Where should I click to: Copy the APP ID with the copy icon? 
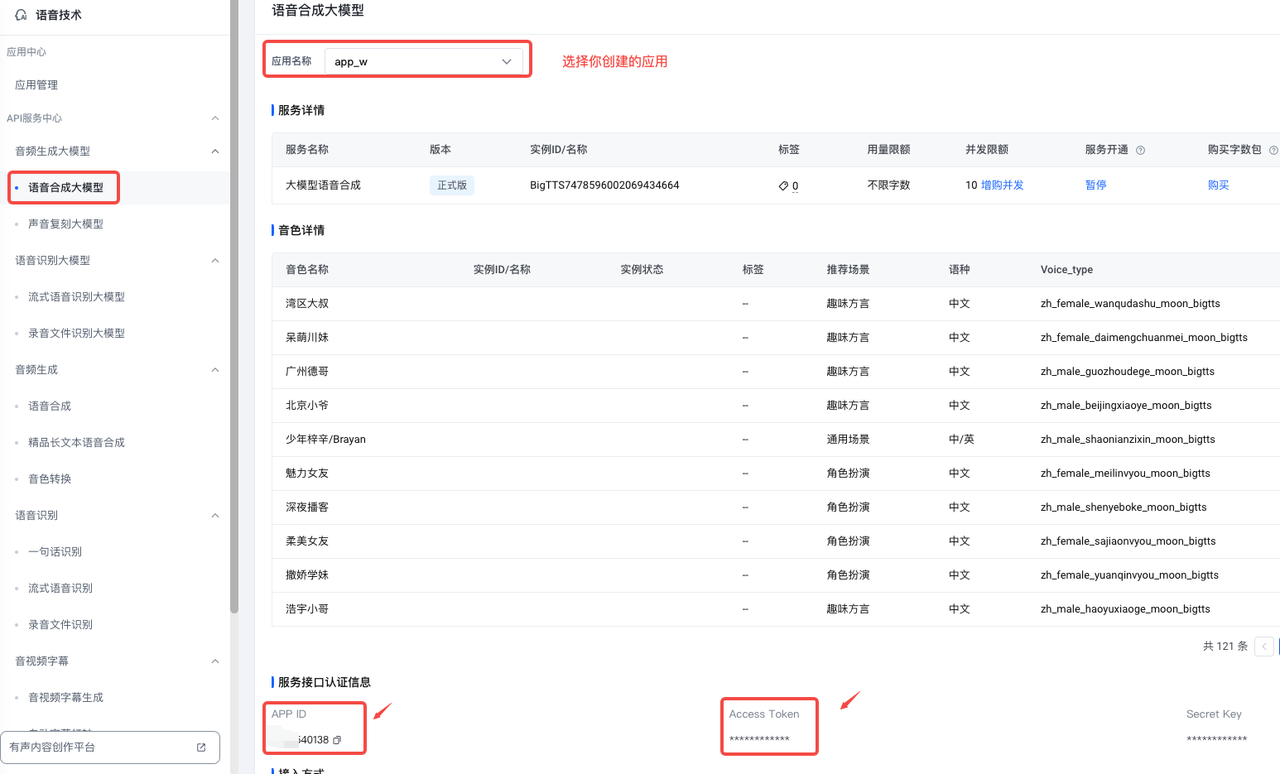[x=337, y=740]
